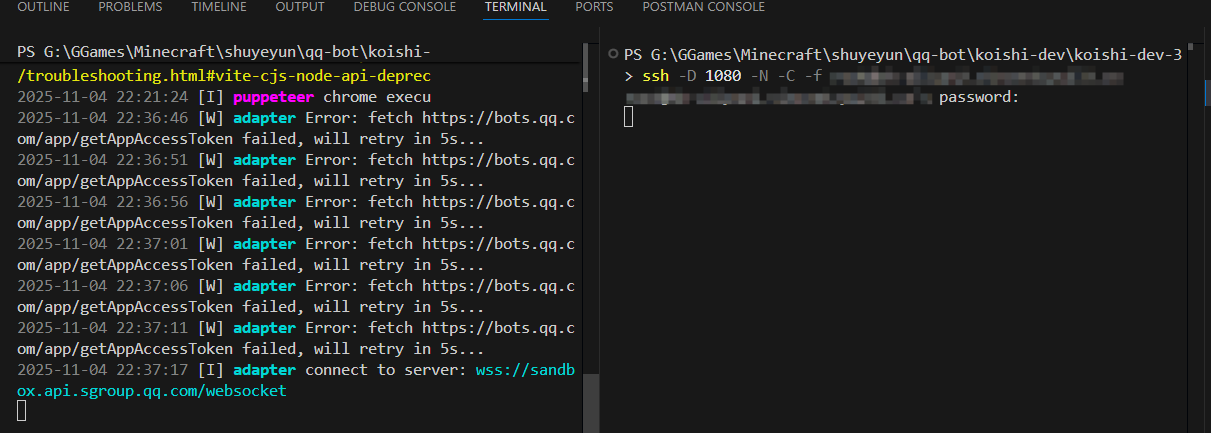Image resolution: width=1211 pixels, height=433 pixels.
Task: Open the DEBUG CONSOLE tab
Action: tap(404, 7)
